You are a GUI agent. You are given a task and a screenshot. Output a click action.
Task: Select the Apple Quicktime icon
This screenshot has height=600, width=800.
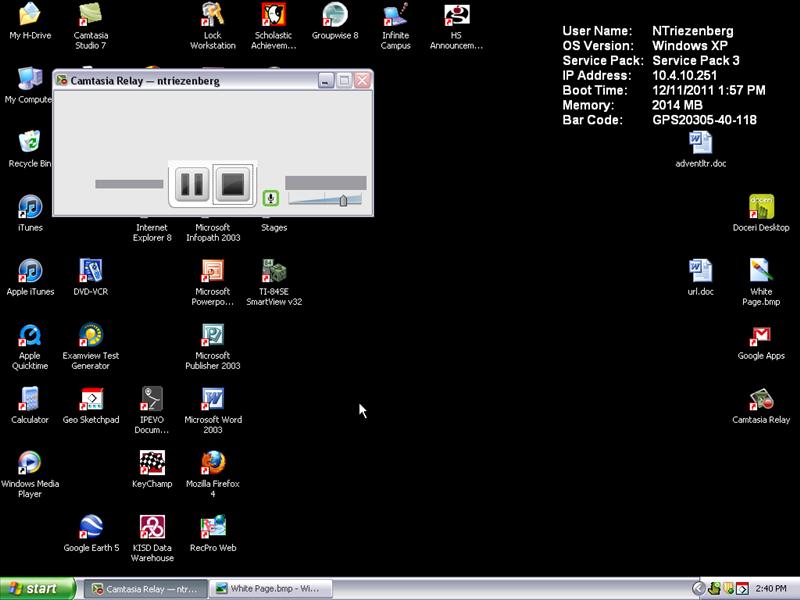pos(30,335)
